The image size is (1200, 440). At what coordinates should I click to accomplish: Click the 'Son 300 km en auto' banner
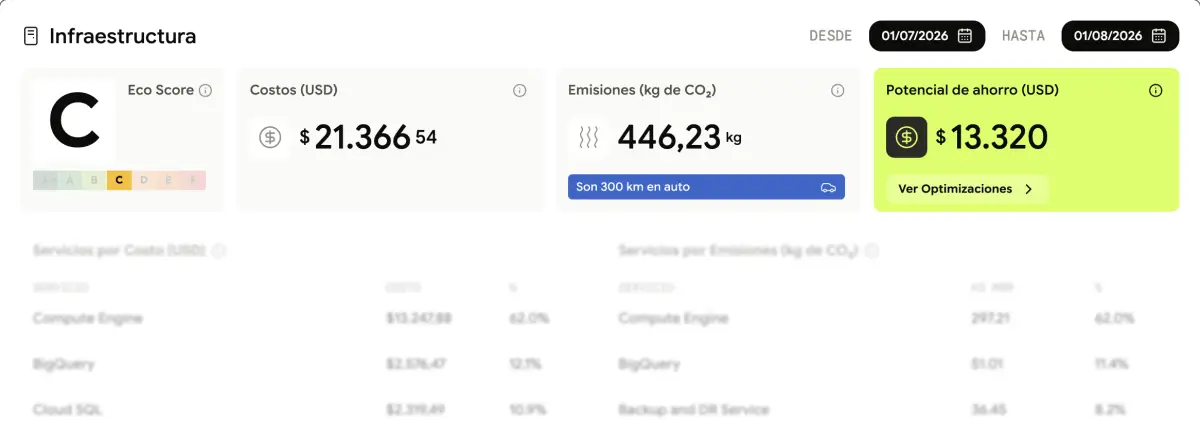[706, 187]
